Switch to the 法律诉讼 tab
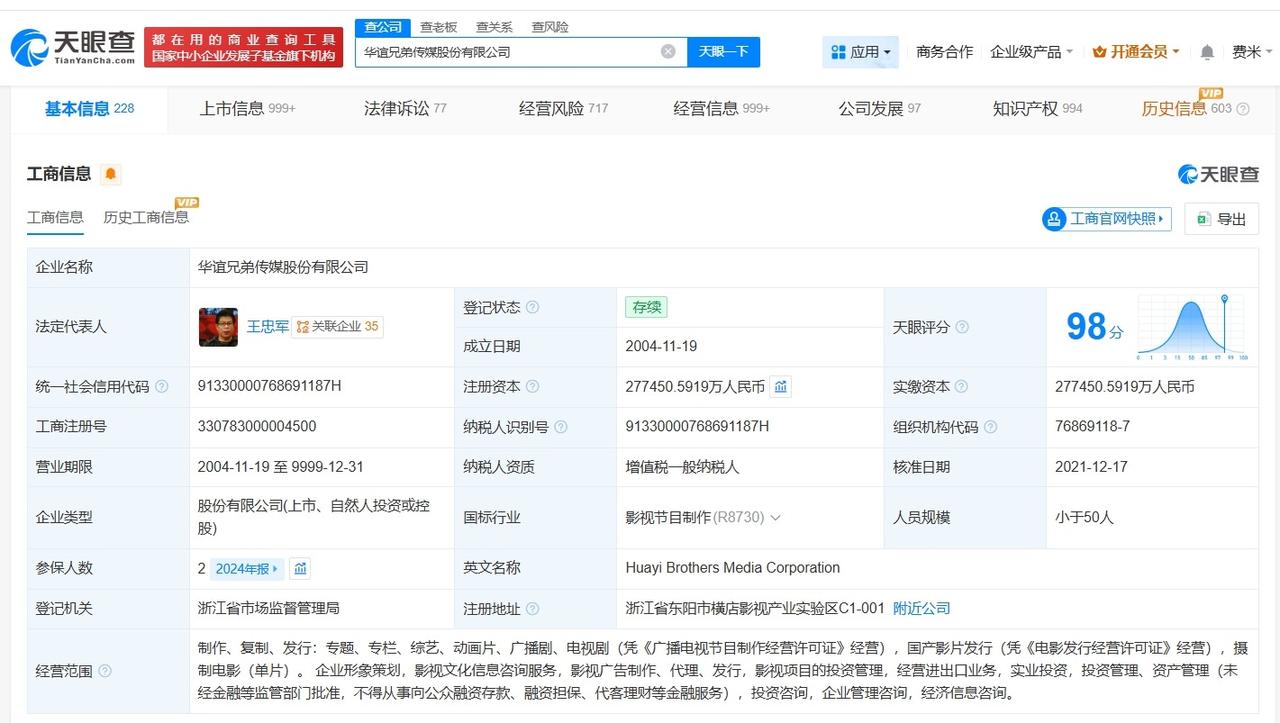This screenshot has height=723, width=1280. pos(404,108)
